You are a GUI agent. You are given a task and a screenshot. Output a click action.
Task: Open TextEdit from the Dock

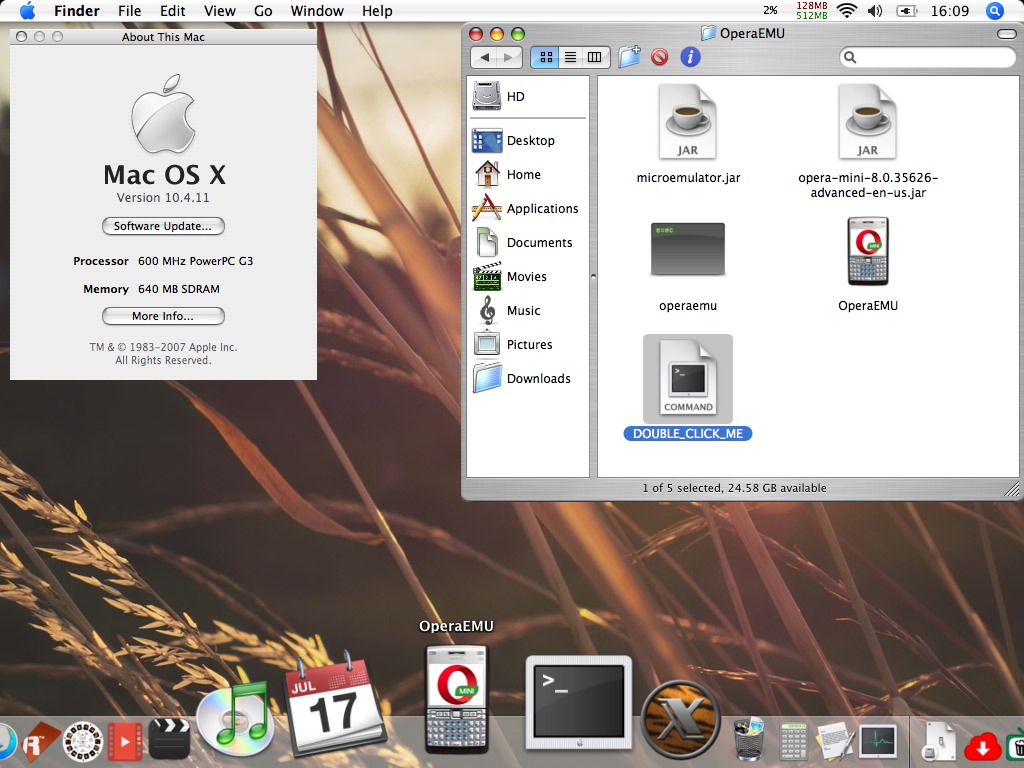click(833, 741)
